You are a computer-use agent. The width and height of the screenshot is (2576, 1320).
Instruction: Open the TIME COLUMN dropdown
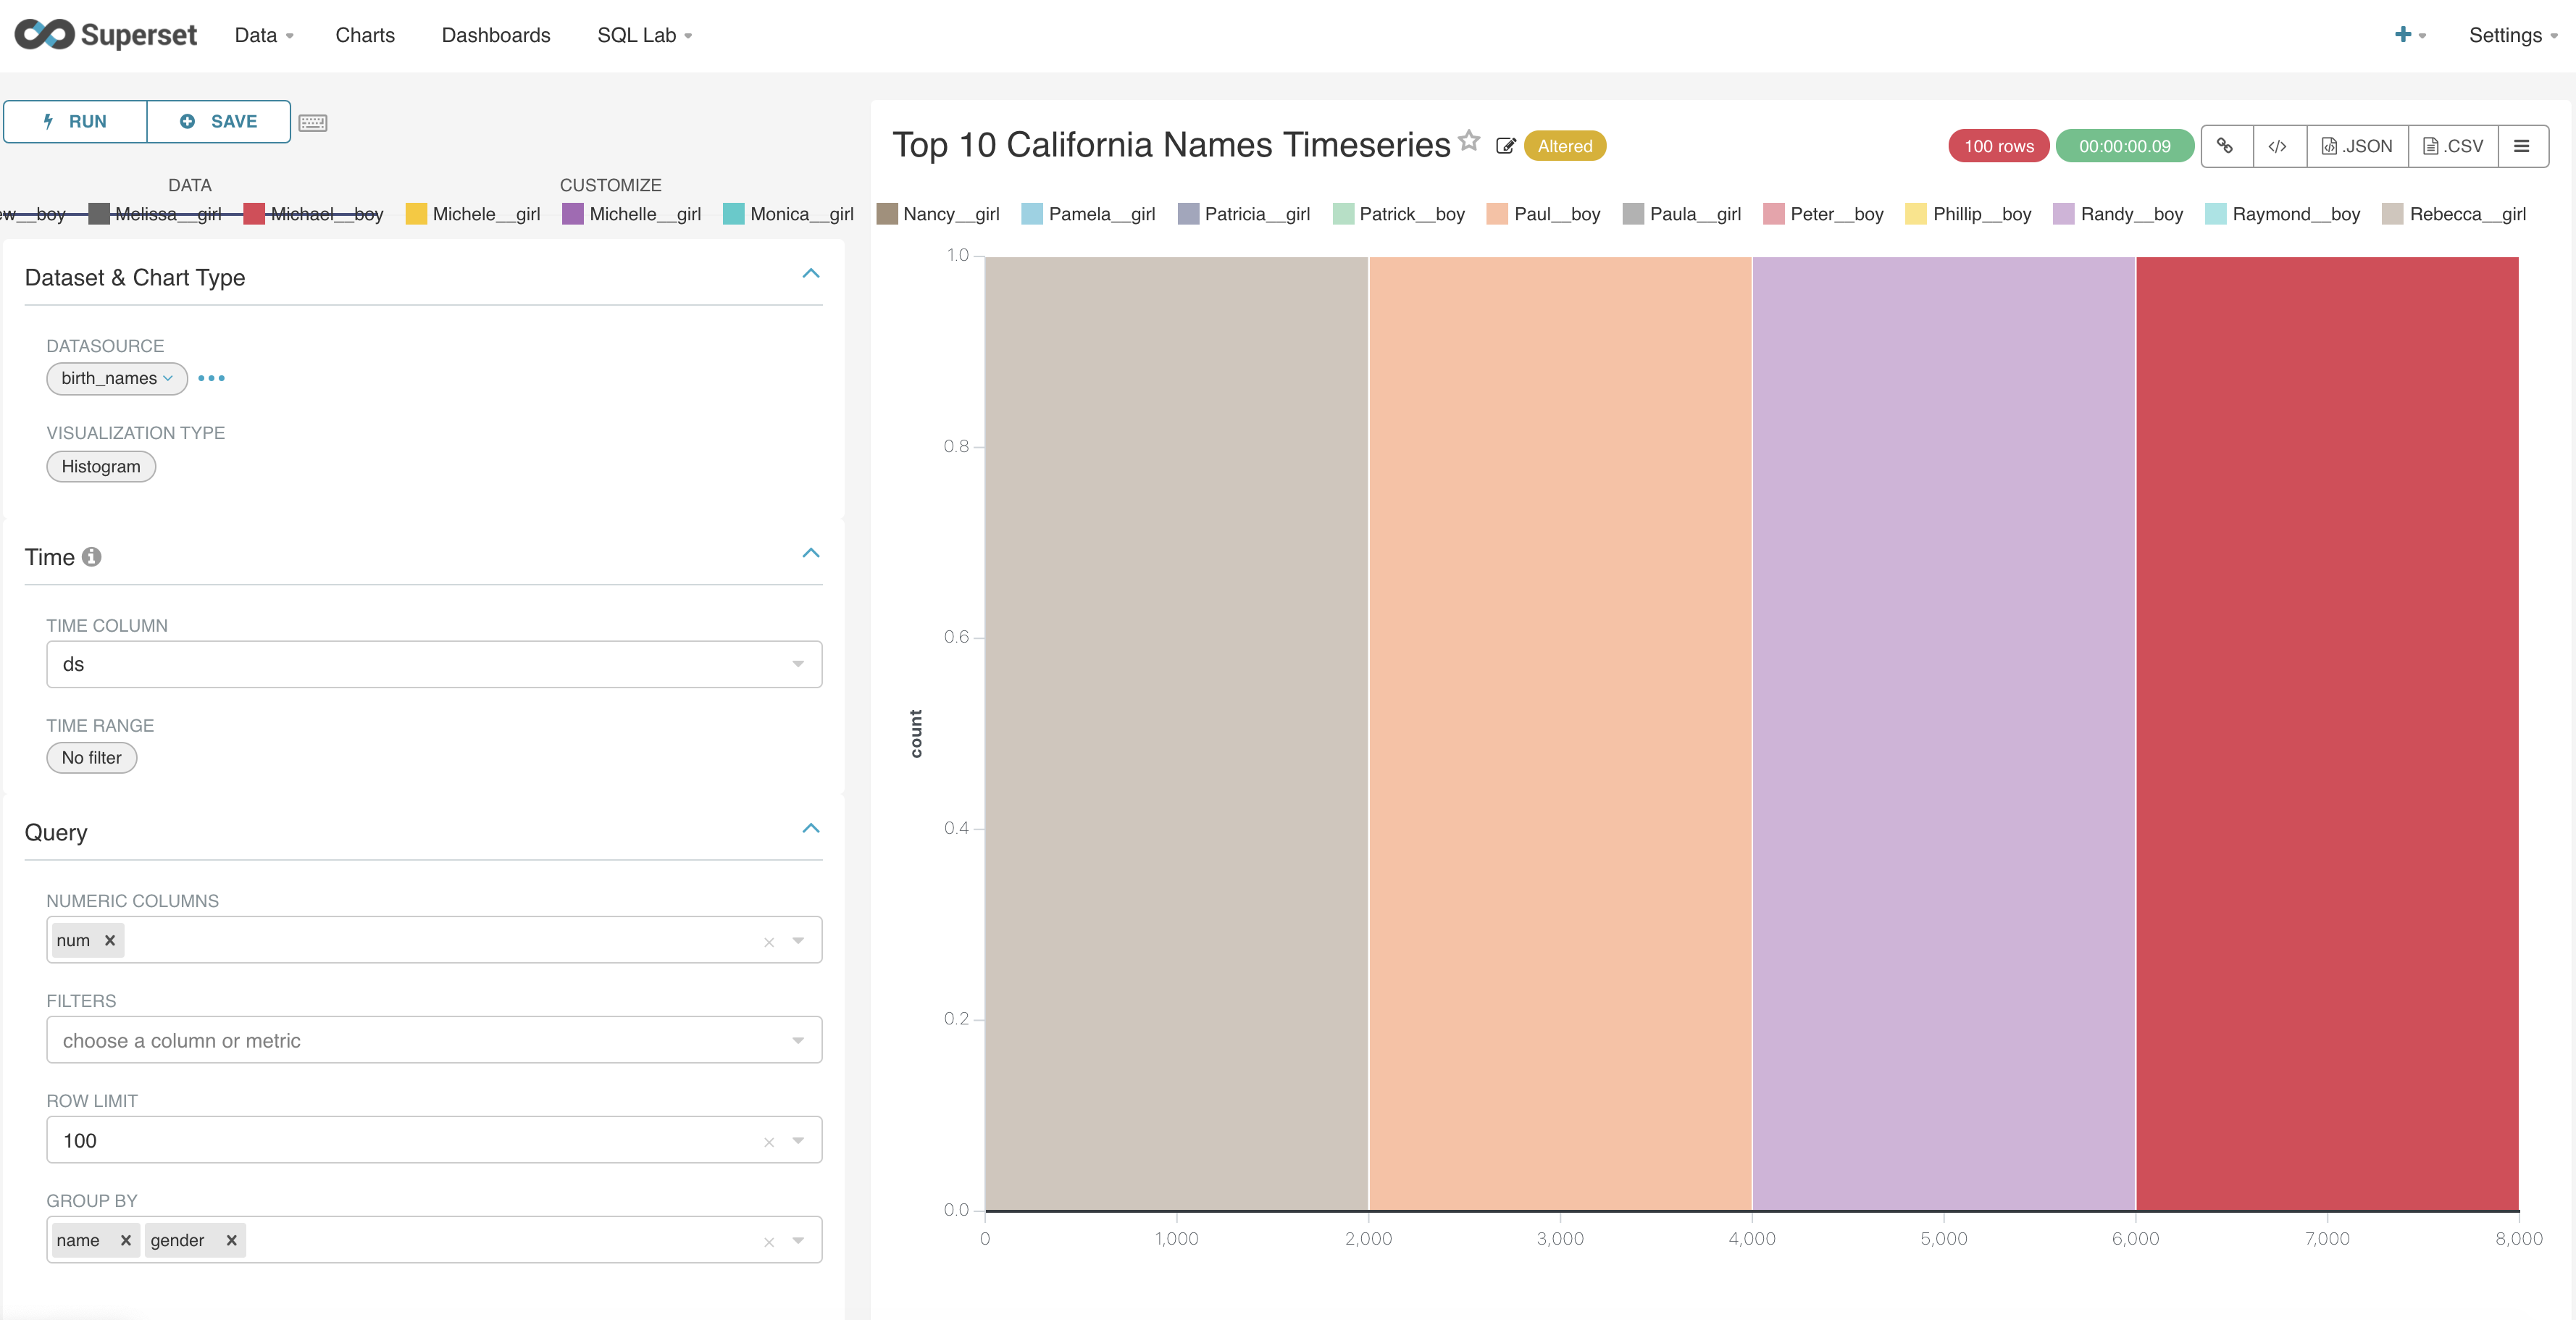(x=797, y=664)
